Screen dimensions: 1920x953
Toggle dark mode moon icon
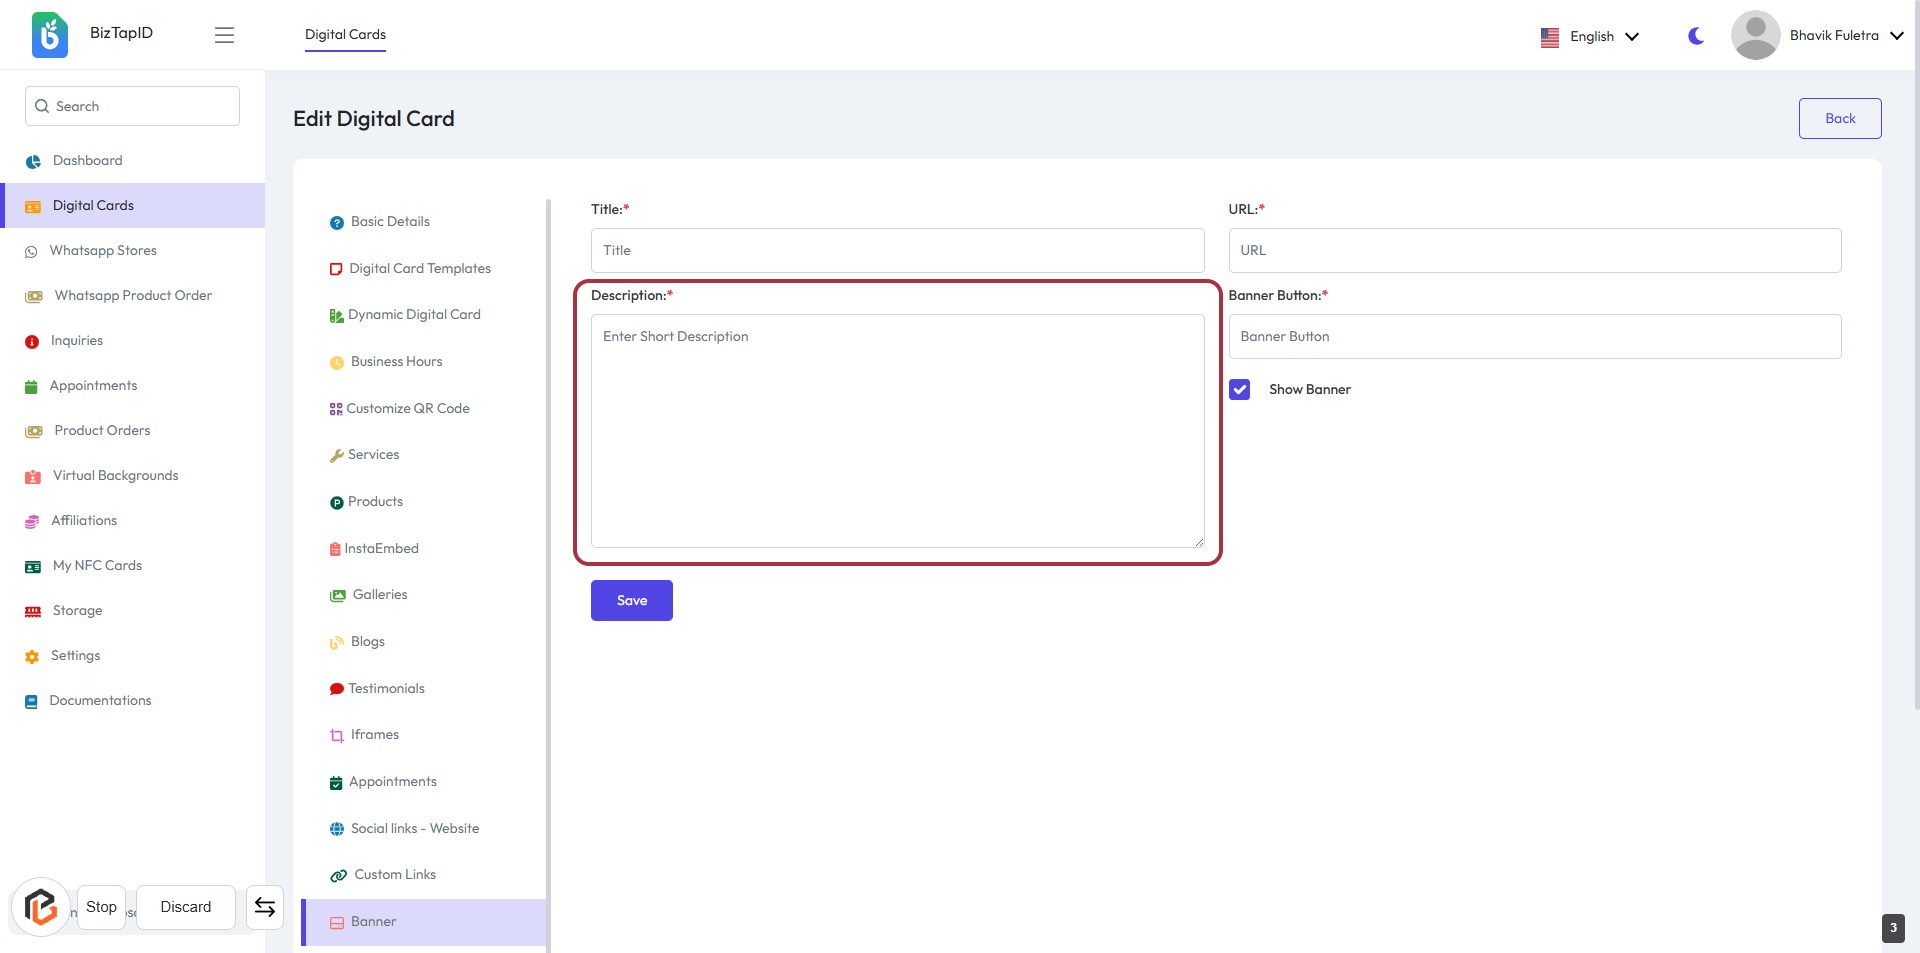click(x=1695, y=36)
